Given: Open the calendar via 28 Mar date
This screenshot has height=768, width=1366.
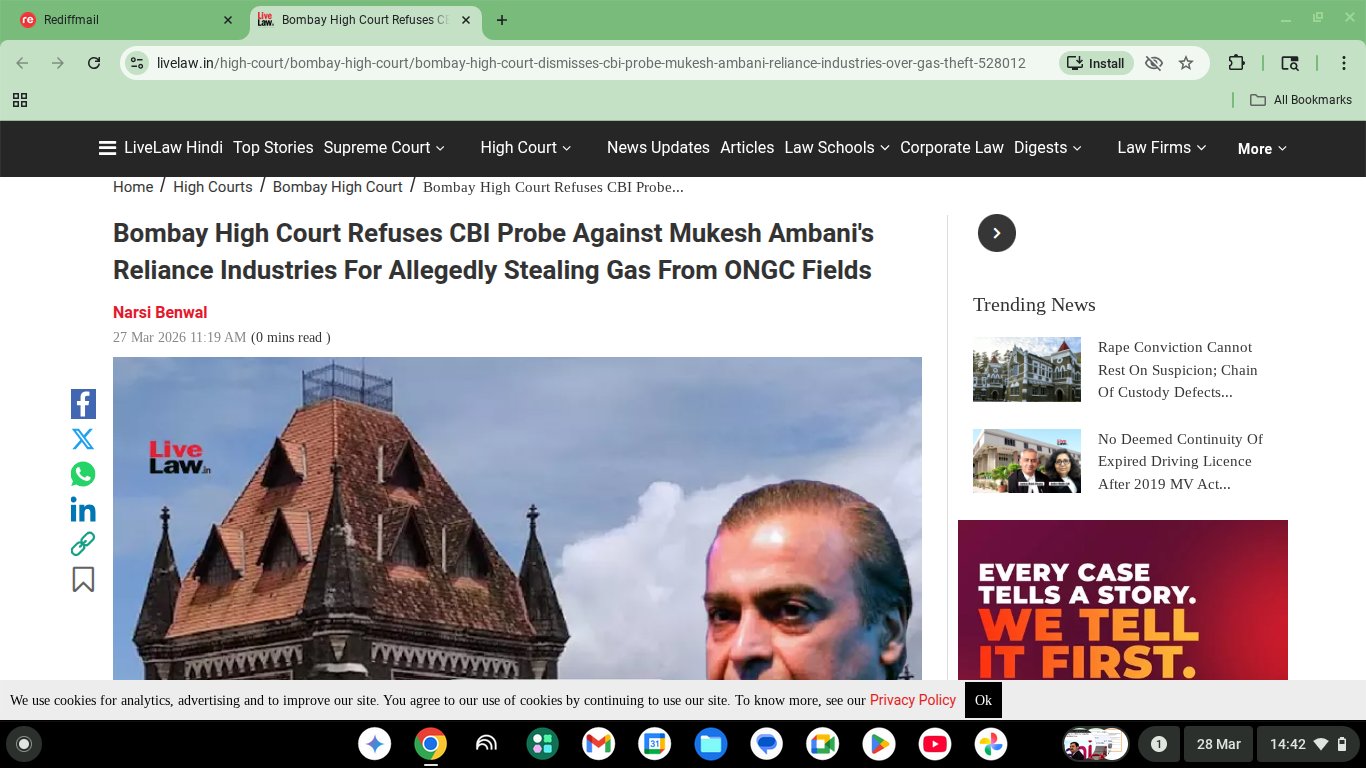Looking at the screenshot, I should coord(1218,744).
